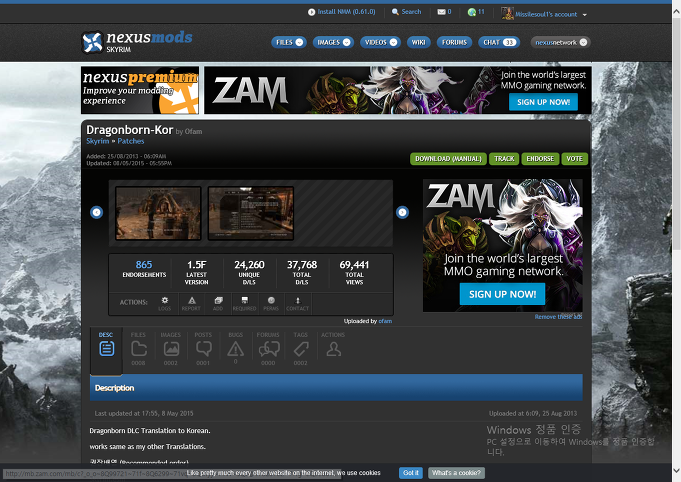Click the Dragonborn-Kor mod title

[129, 130]
